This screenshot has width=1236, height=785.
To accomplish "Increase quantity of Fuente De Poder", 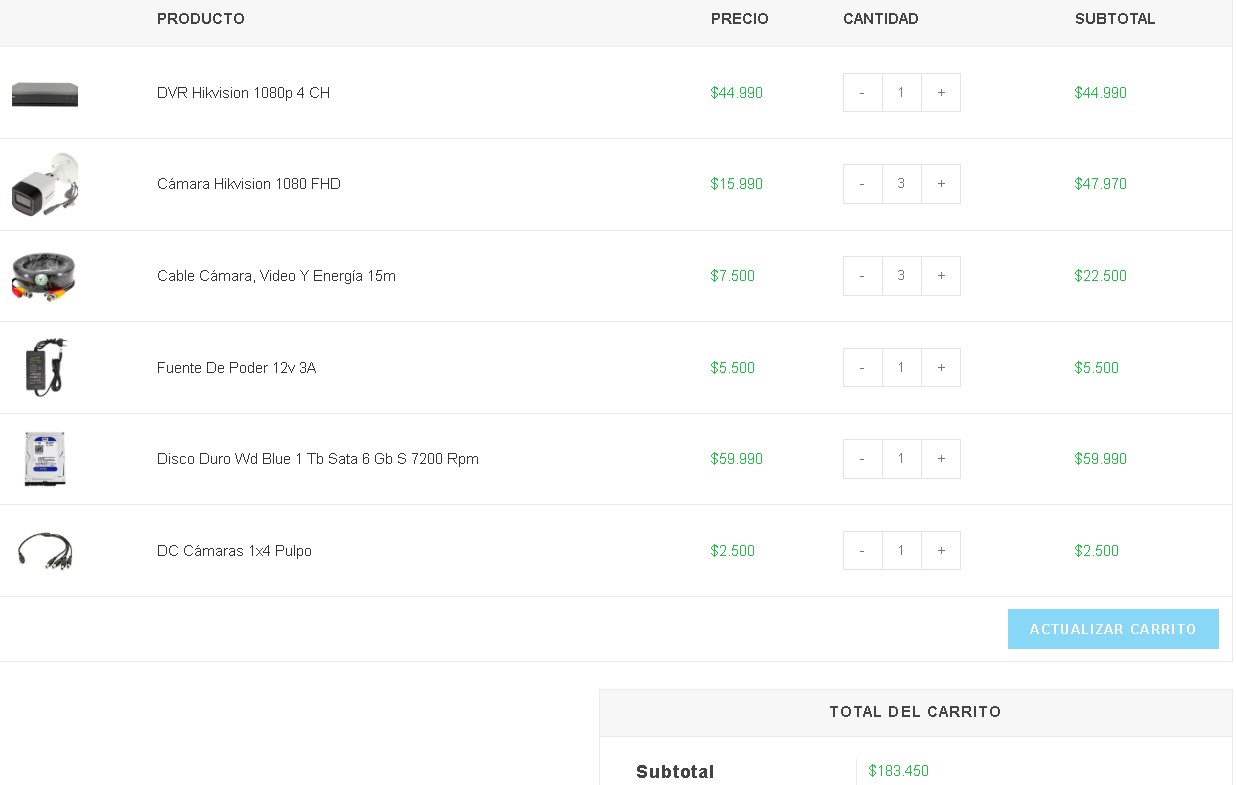I will 941,368.
